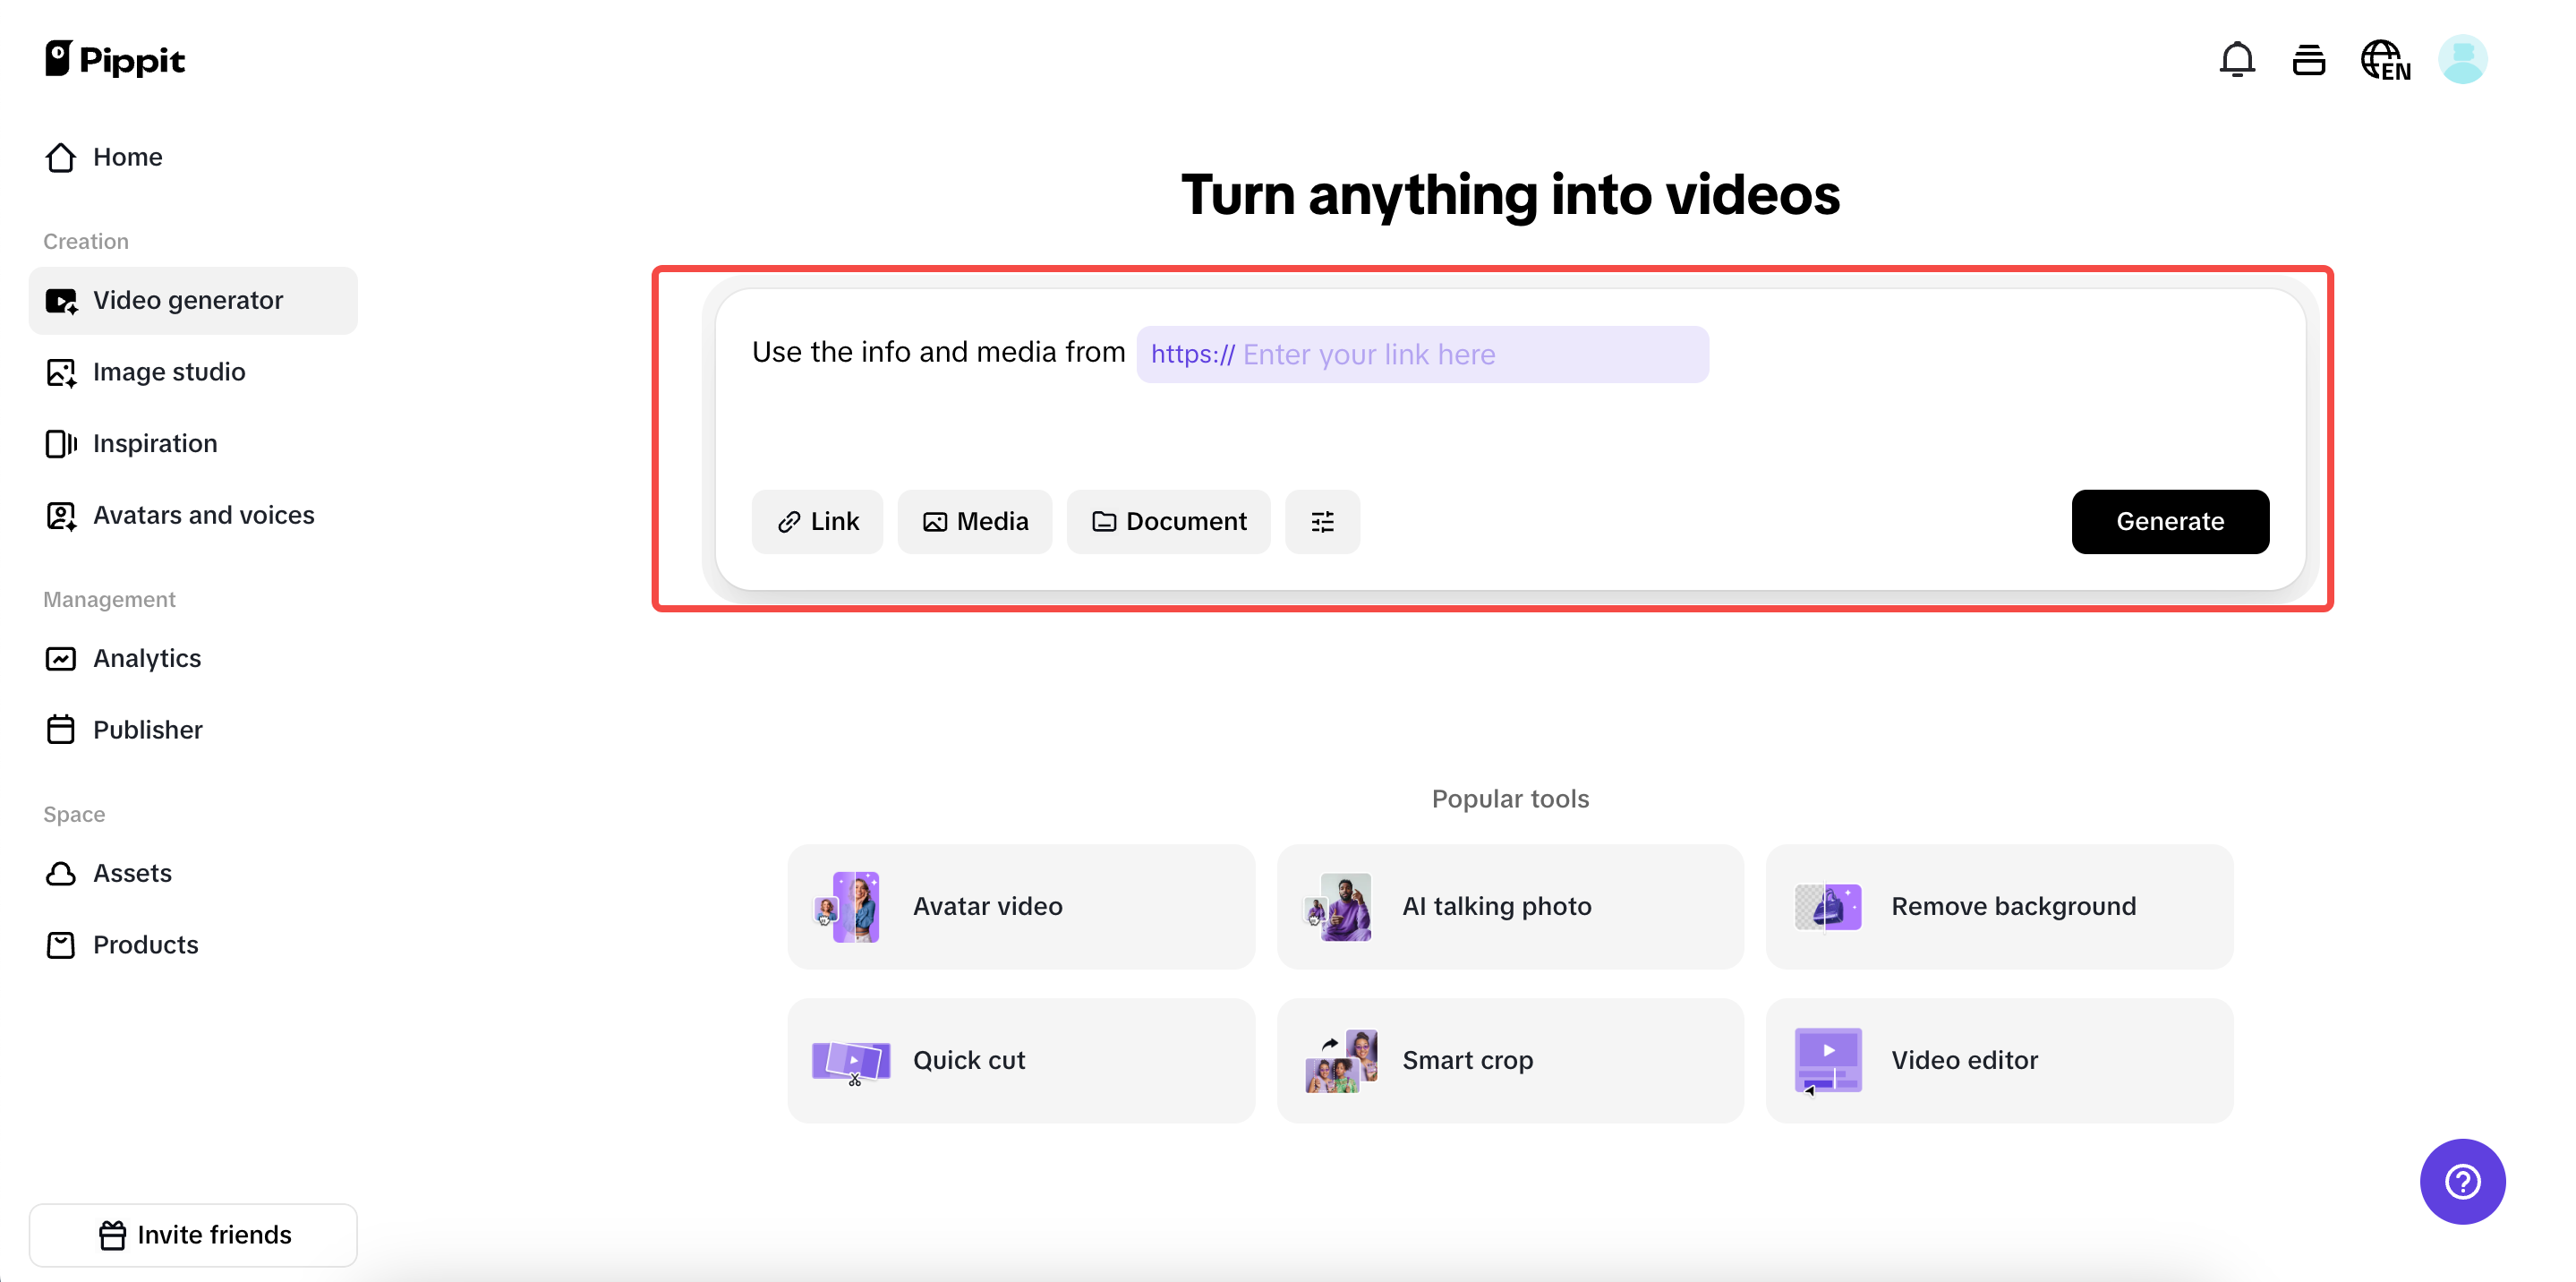The image size is (2576, 1282).
Task: Open the Inspiration sidebar icon
Action: click(x=61, y=443)
